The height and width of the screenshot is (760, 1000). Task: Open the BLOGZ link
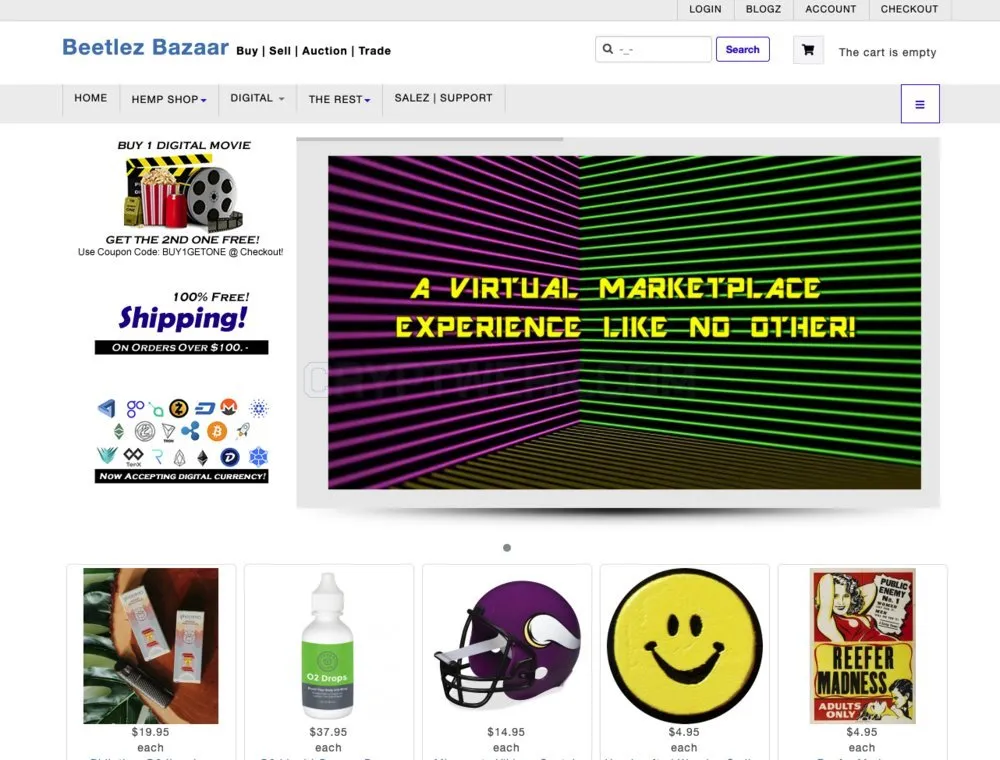[763, 9]
